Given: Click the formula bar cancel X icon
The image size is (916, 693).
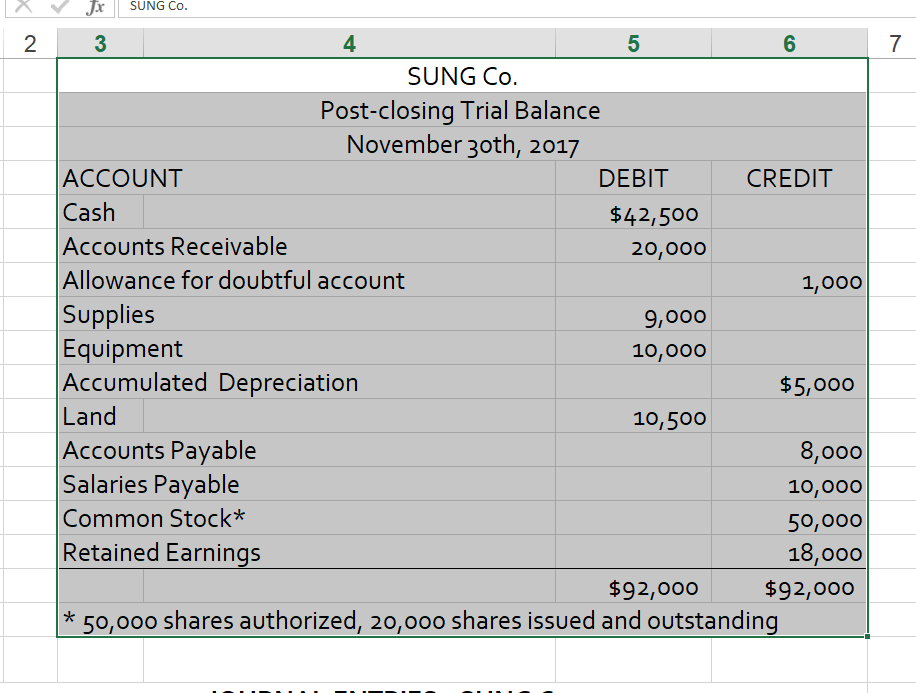Looking at the screenshot, I should 23,6.
